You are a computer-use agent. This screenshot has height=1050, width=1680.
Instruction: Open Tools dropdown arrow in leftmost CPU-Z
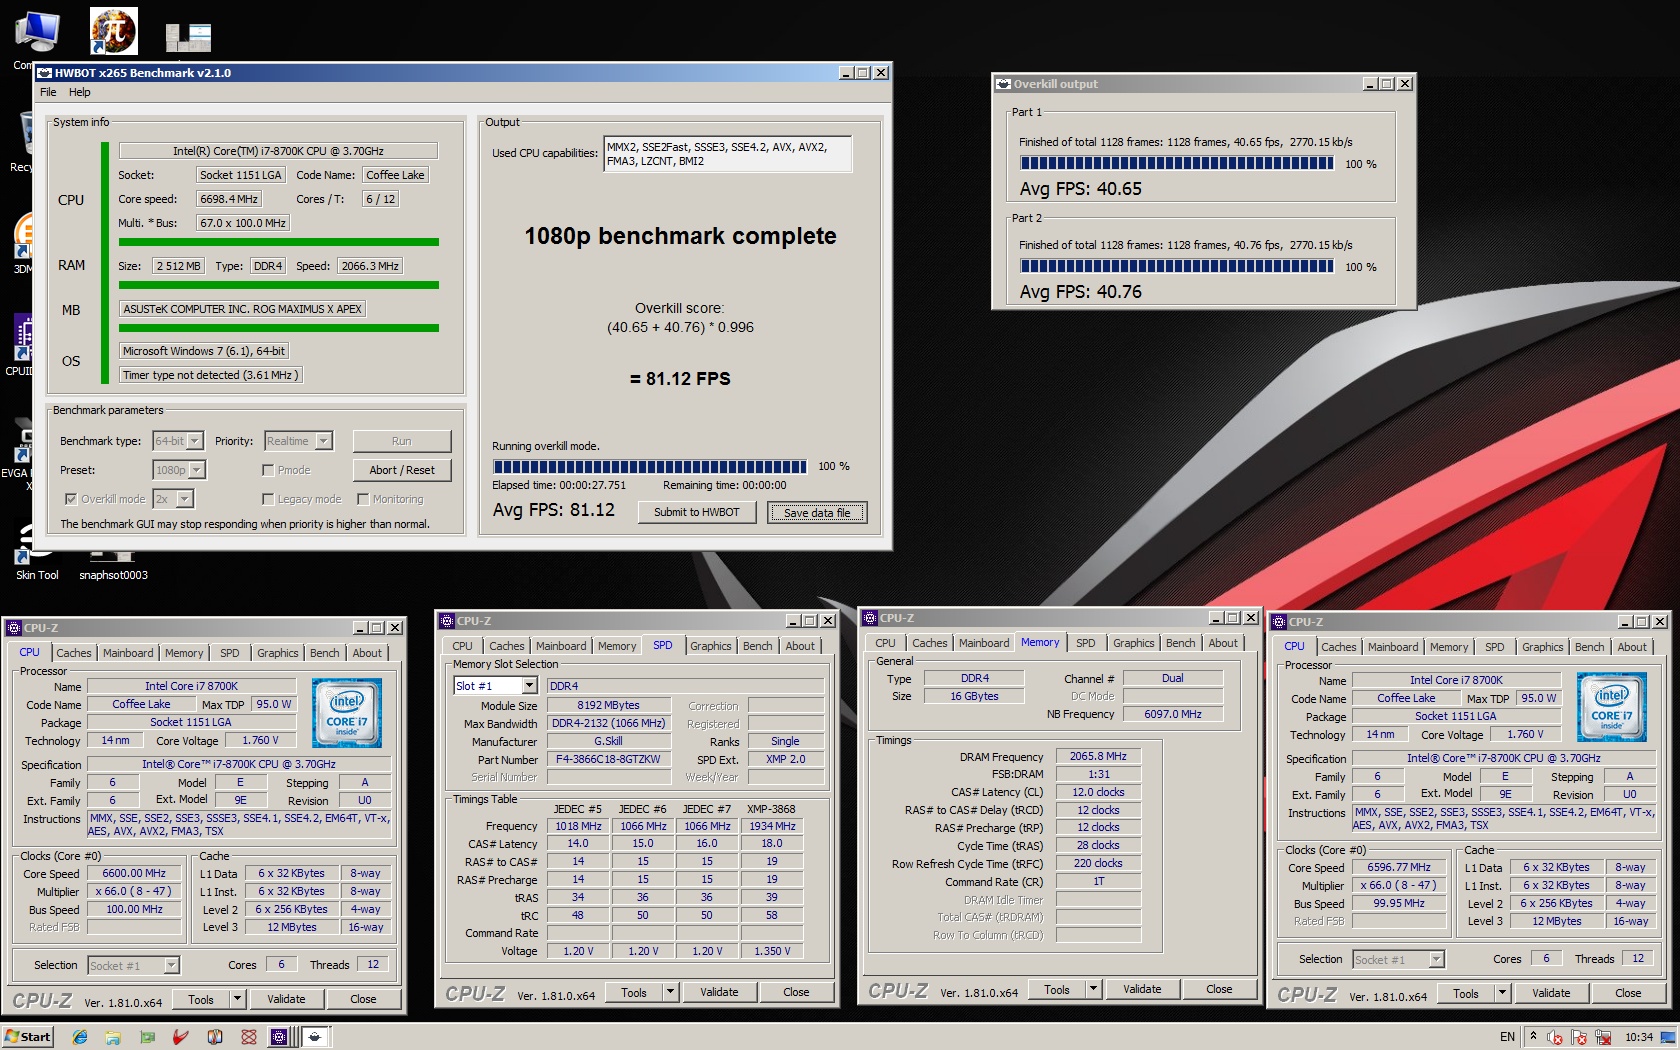(x=237, y=999)
